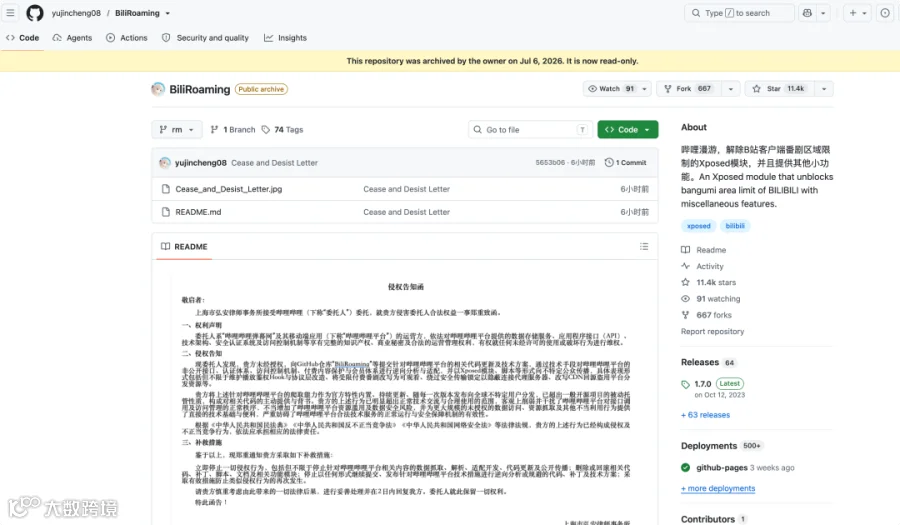Open file Cease_and_Desist_Letter.jpg
The height and width of the screenshot is (525, 900).
point(228,189)
